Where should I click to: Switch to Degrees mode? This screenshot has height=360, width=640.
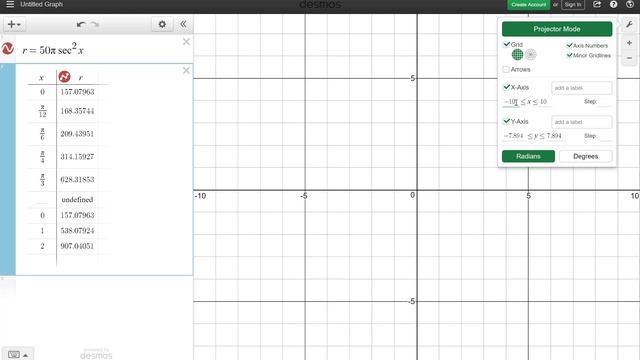pyautogui.click(x=585, y=156)
